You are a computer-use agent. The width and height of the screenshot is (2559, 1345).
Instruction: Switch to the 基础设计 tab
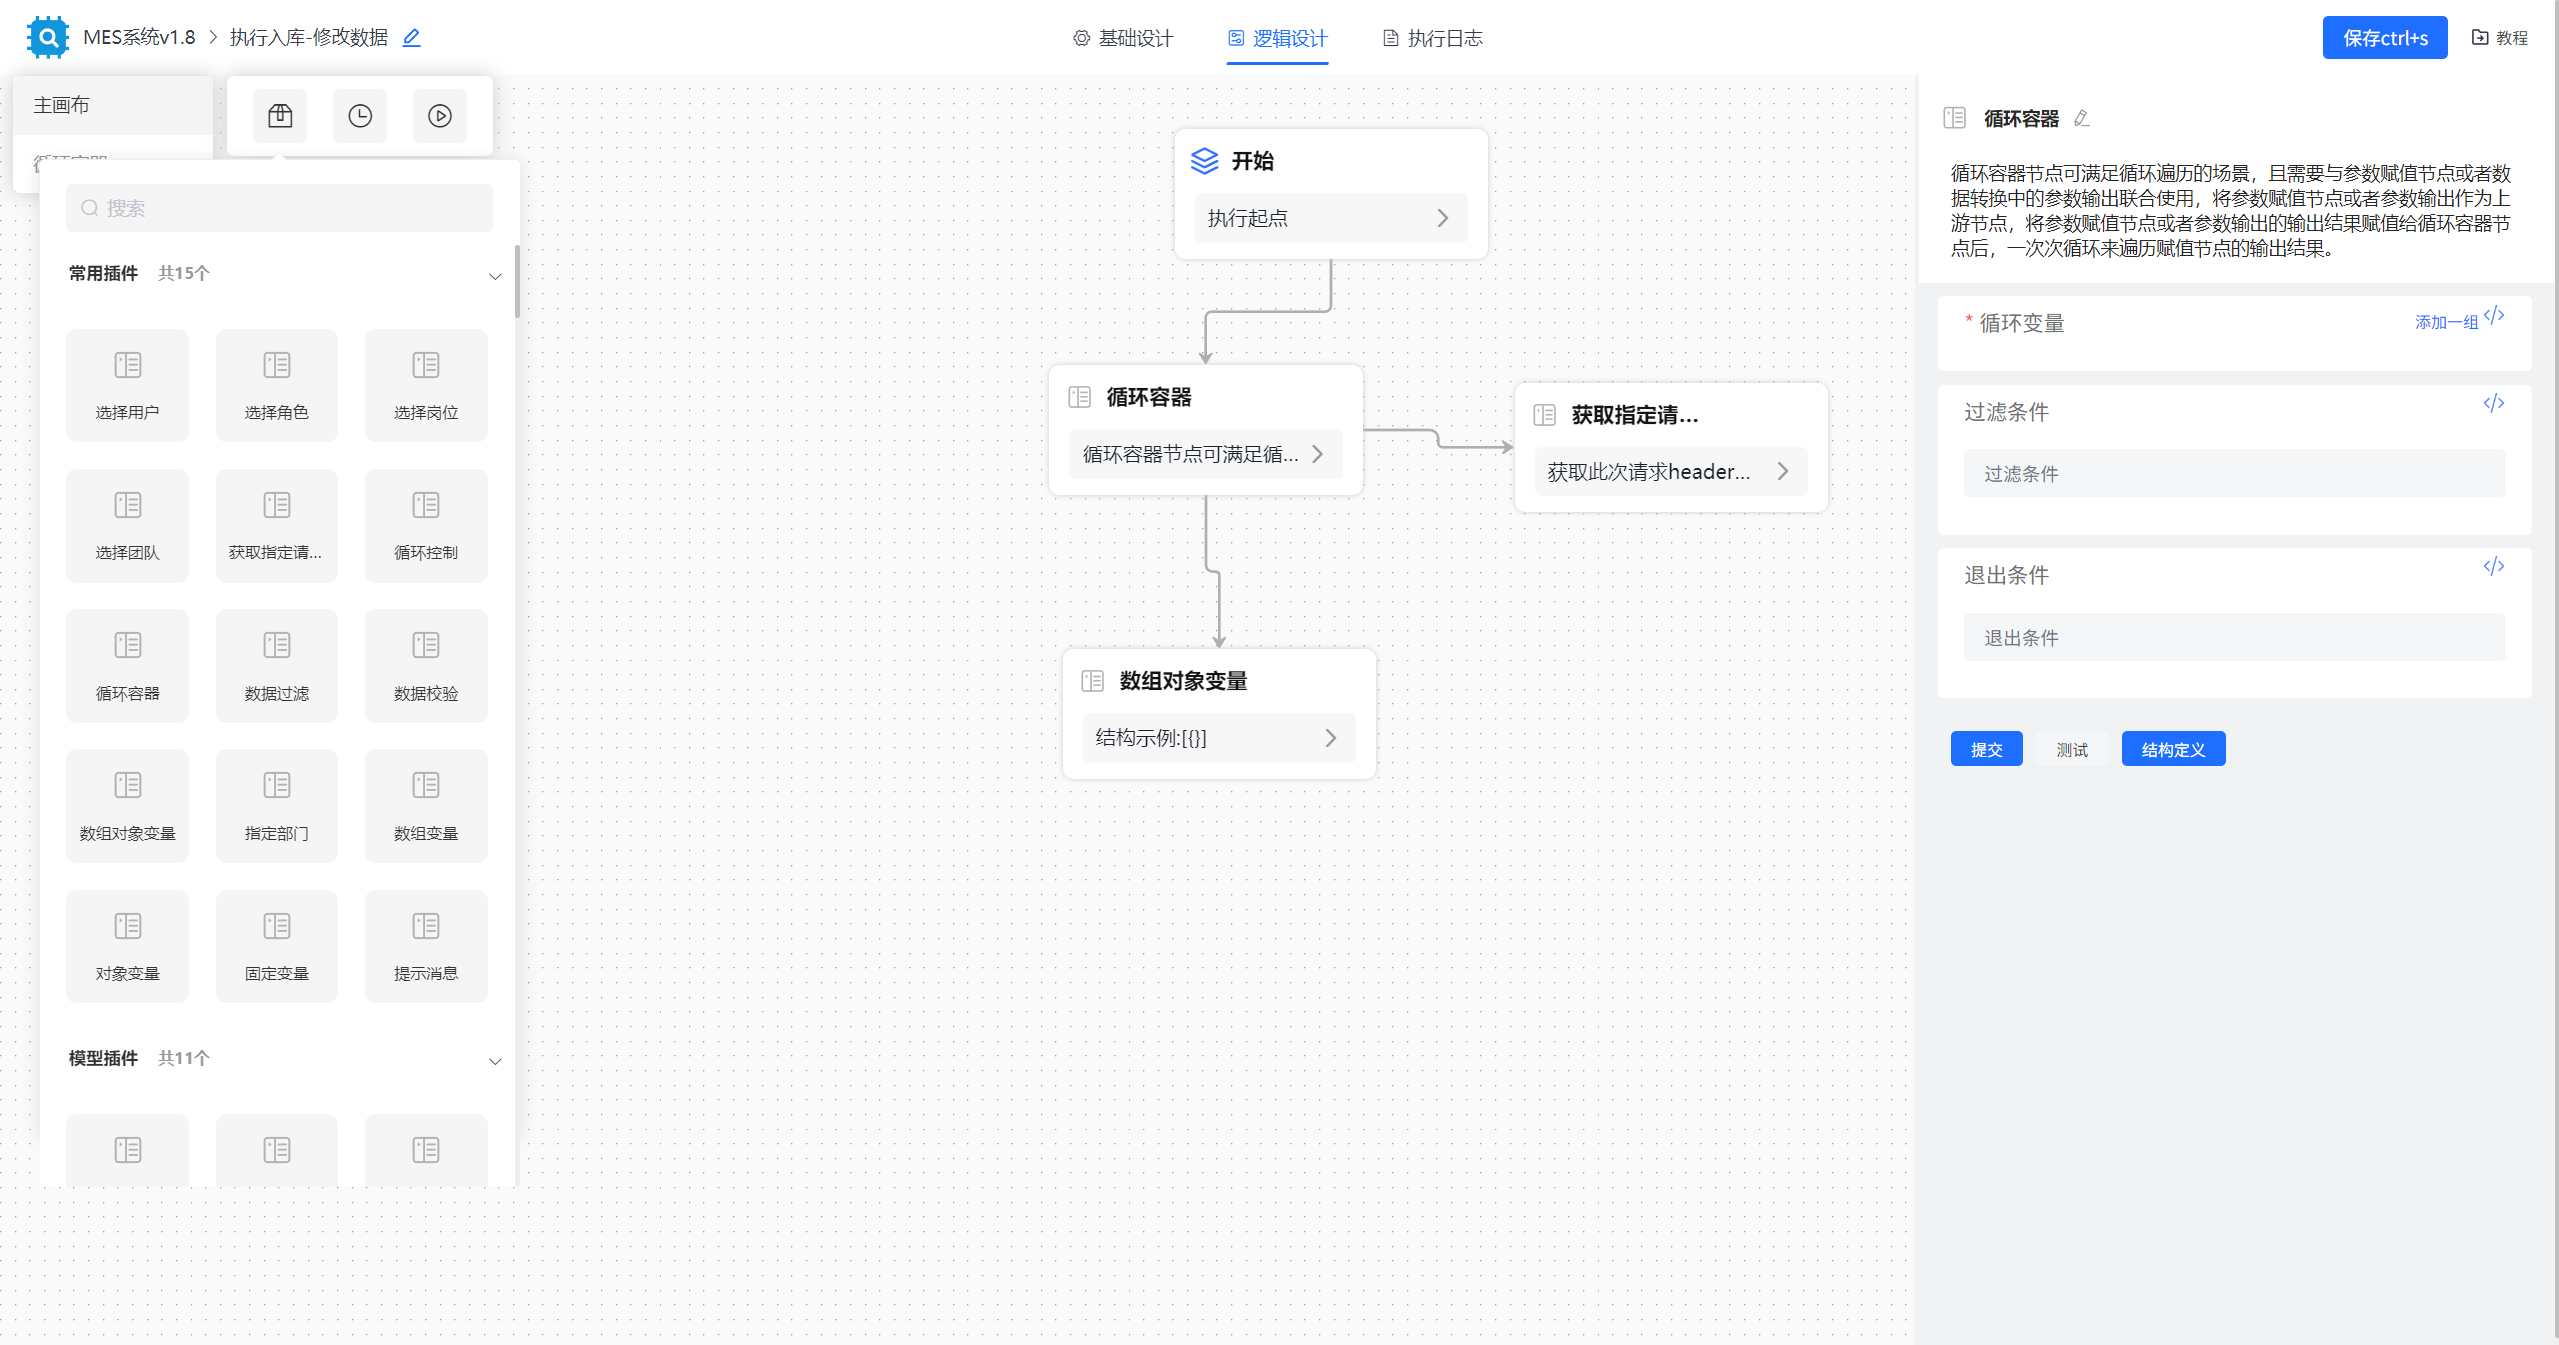pos(1123,38)
